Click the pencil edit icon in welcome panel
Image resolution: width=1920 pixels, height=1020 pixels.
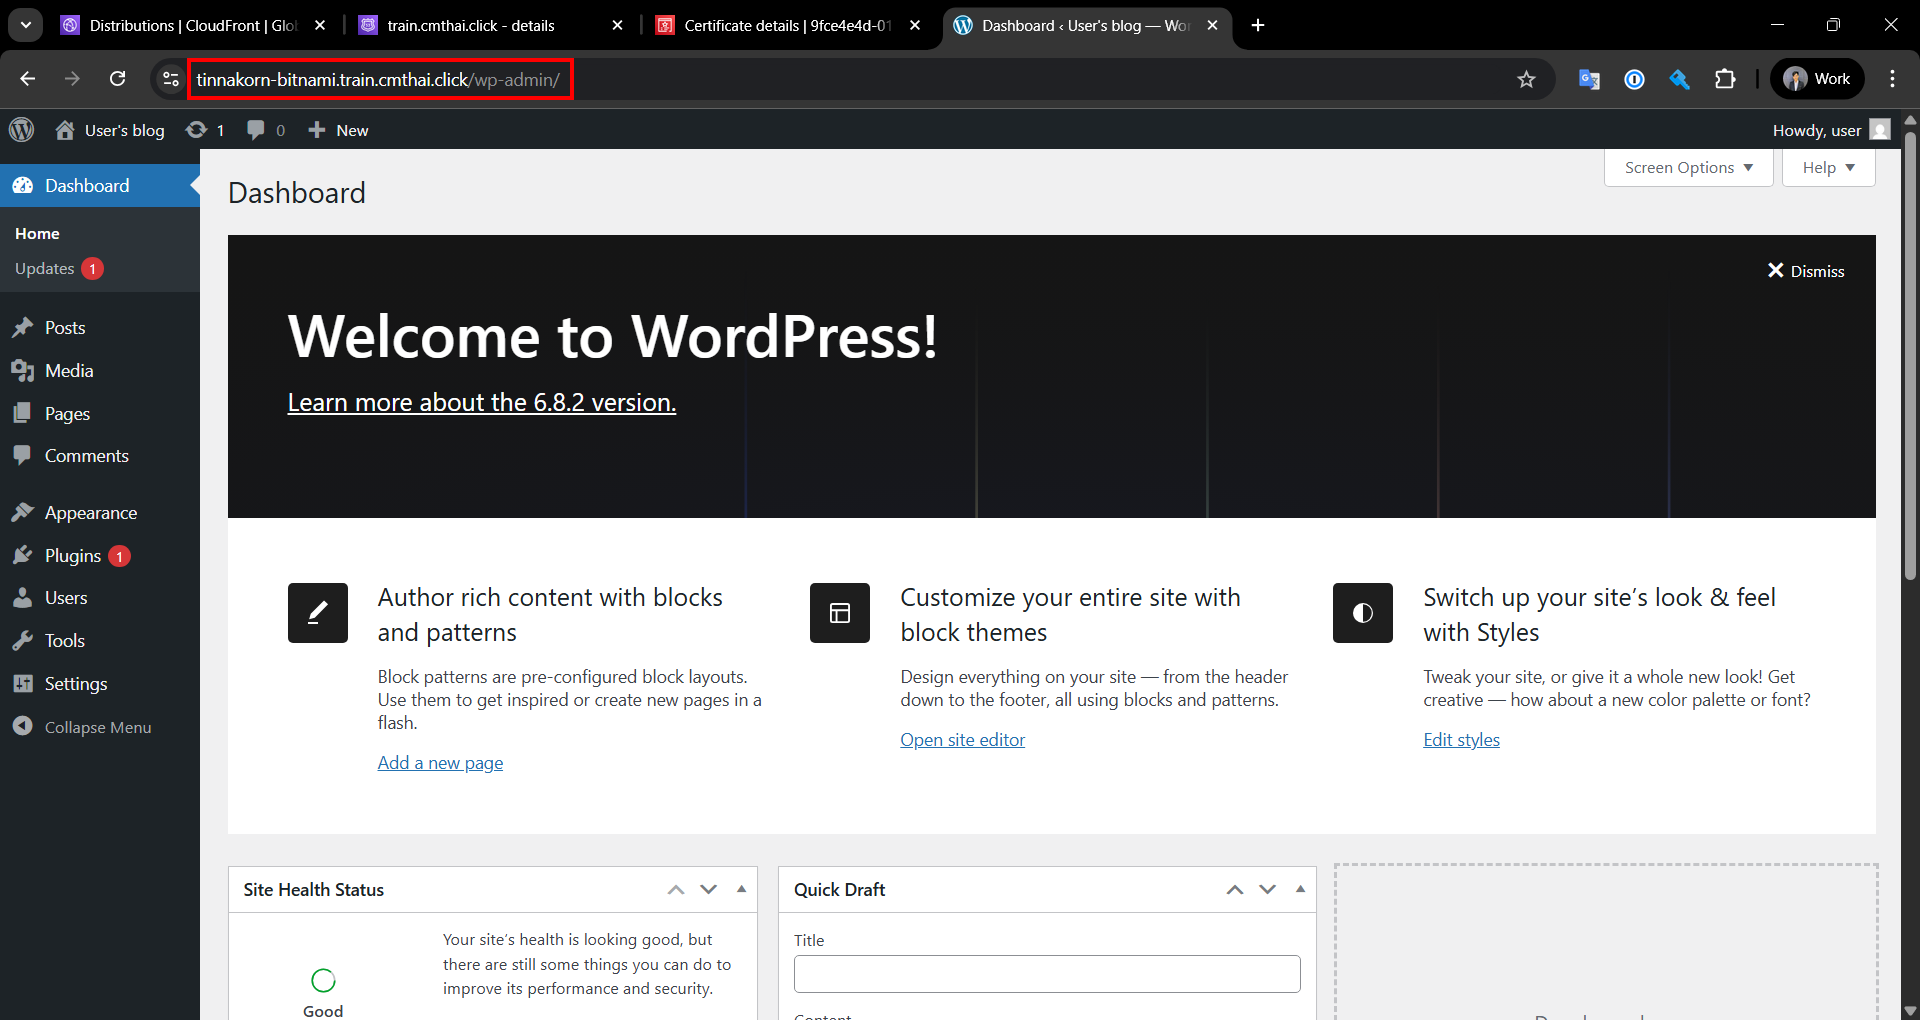pyautogui.click(x=318, y=613)
